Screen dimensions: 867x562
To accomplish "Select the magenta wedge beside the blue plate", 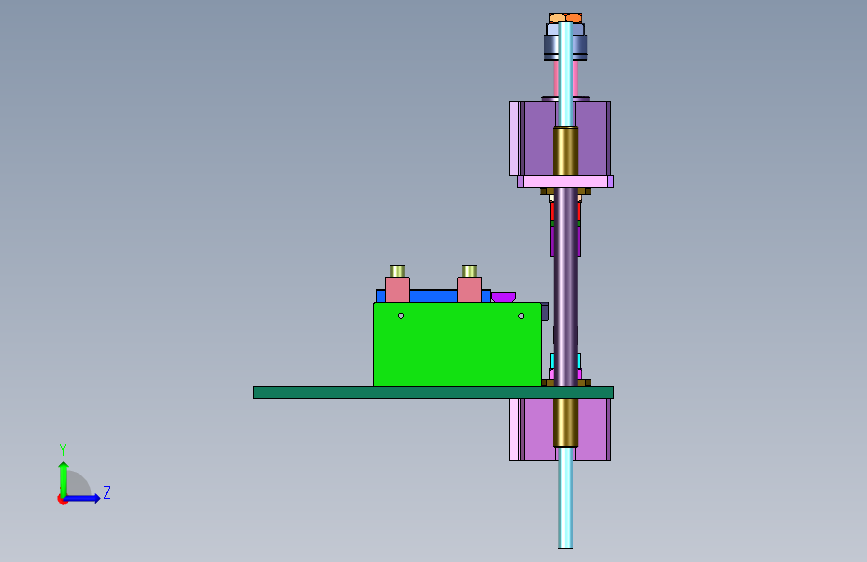I will click(503, 297).
